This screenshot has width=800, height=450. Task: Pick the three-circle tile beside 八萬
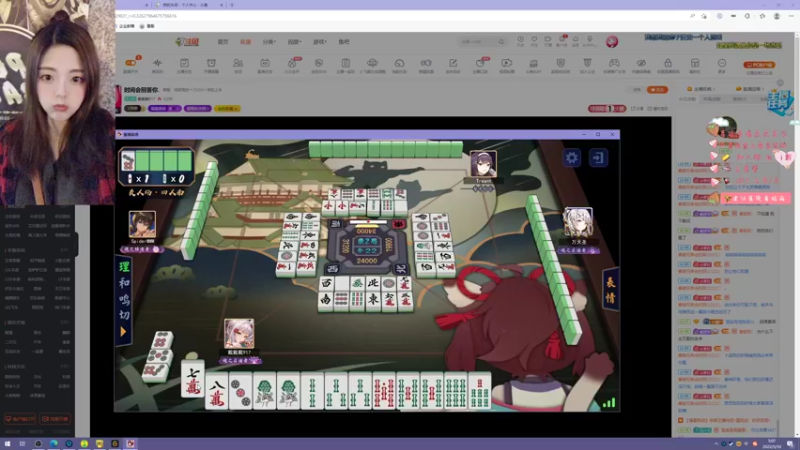pos(240,392)
